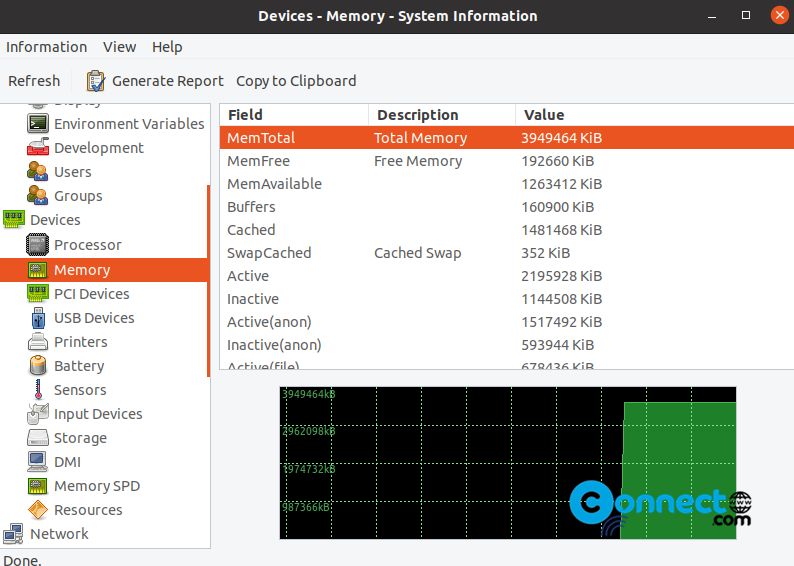The image size is (794, 566).
Task: Click the 1263412 KiB value cell
Action: (x=562, y=184)
